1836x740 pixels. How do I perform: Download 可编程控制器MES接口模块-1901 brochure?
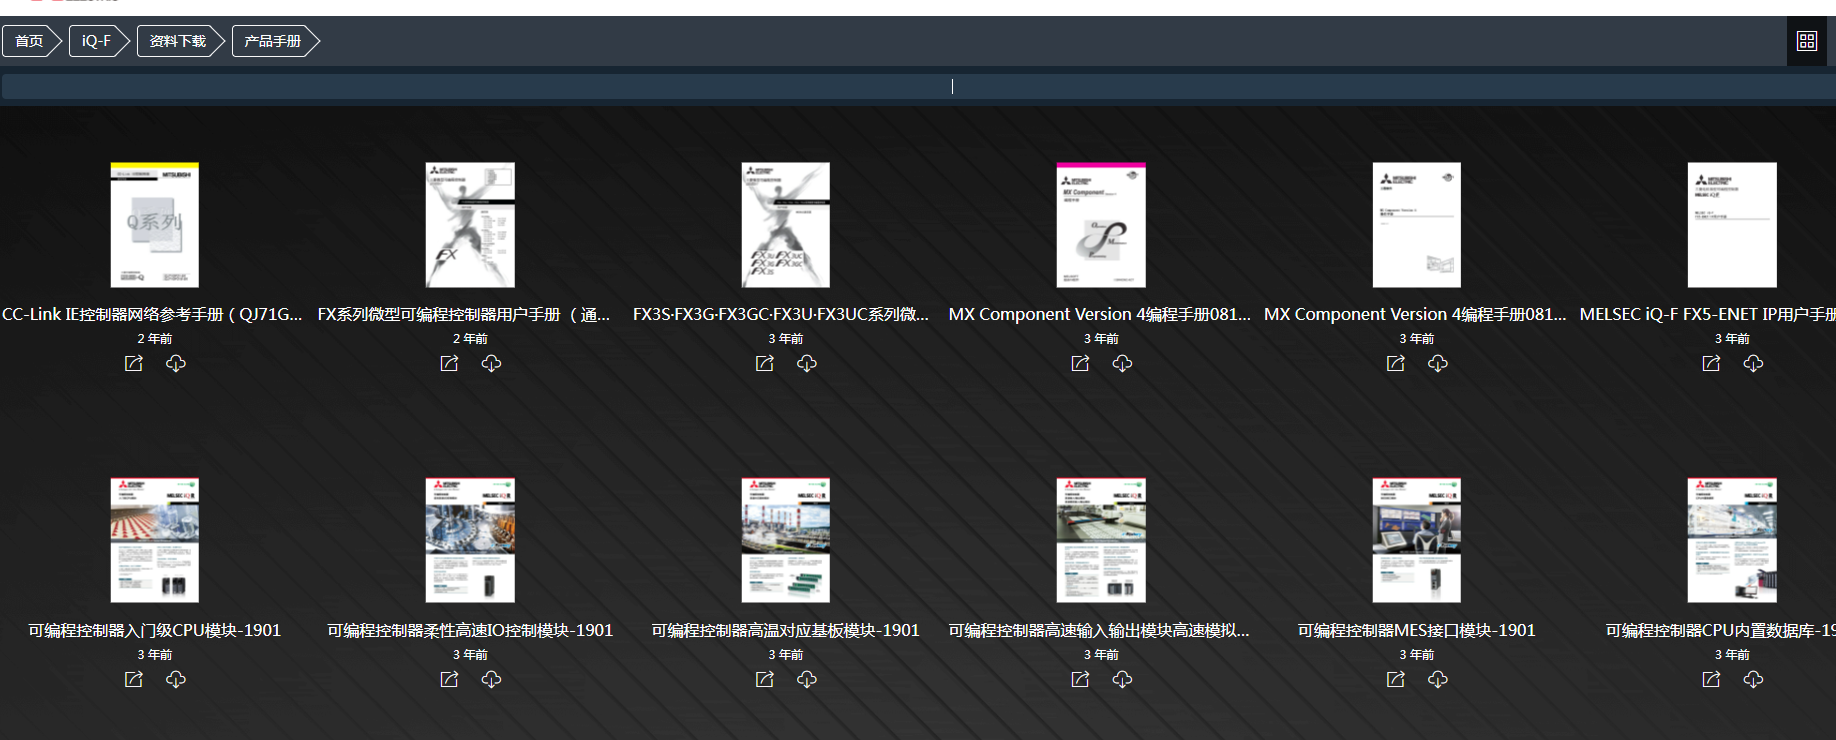tap(1438, 679)
